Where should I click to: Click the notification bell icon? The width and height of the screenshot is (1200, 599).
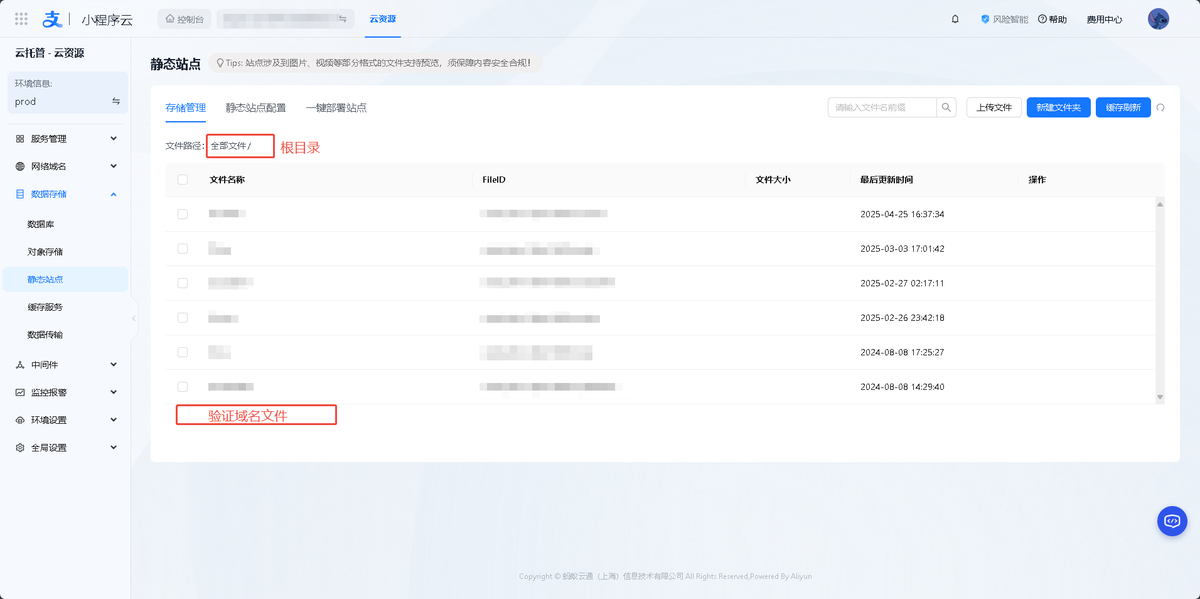pyautogui.click(x=955, y=19)
